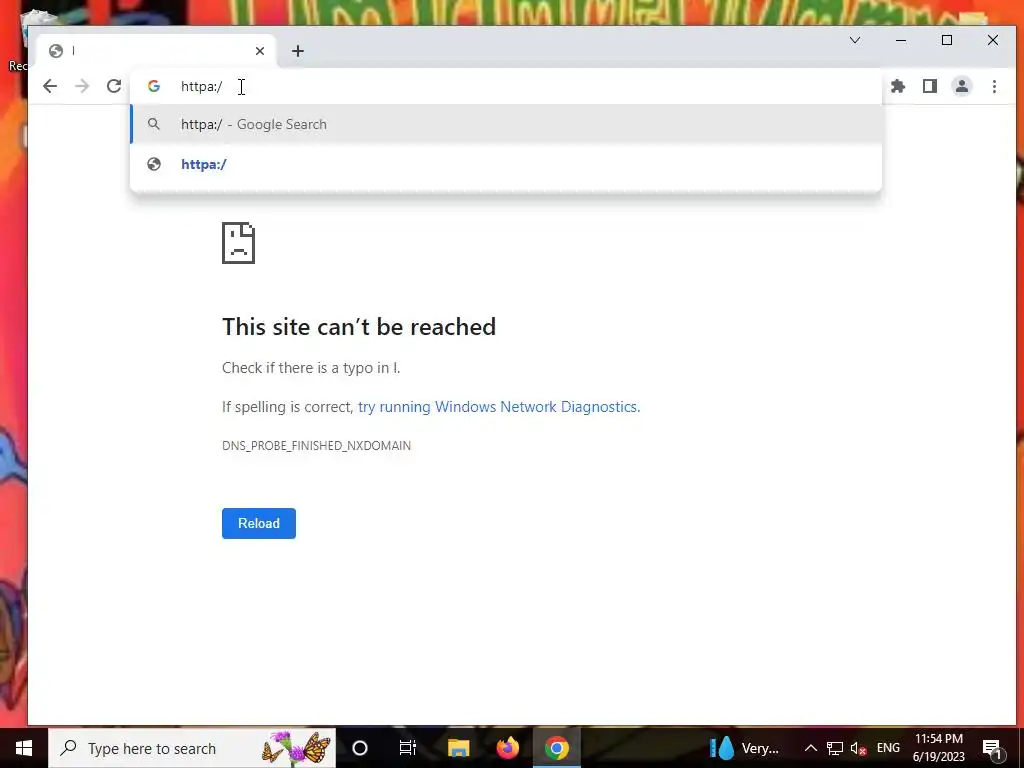
Task: Click the forward navigation arrow
Action: [x=82, y=86]
